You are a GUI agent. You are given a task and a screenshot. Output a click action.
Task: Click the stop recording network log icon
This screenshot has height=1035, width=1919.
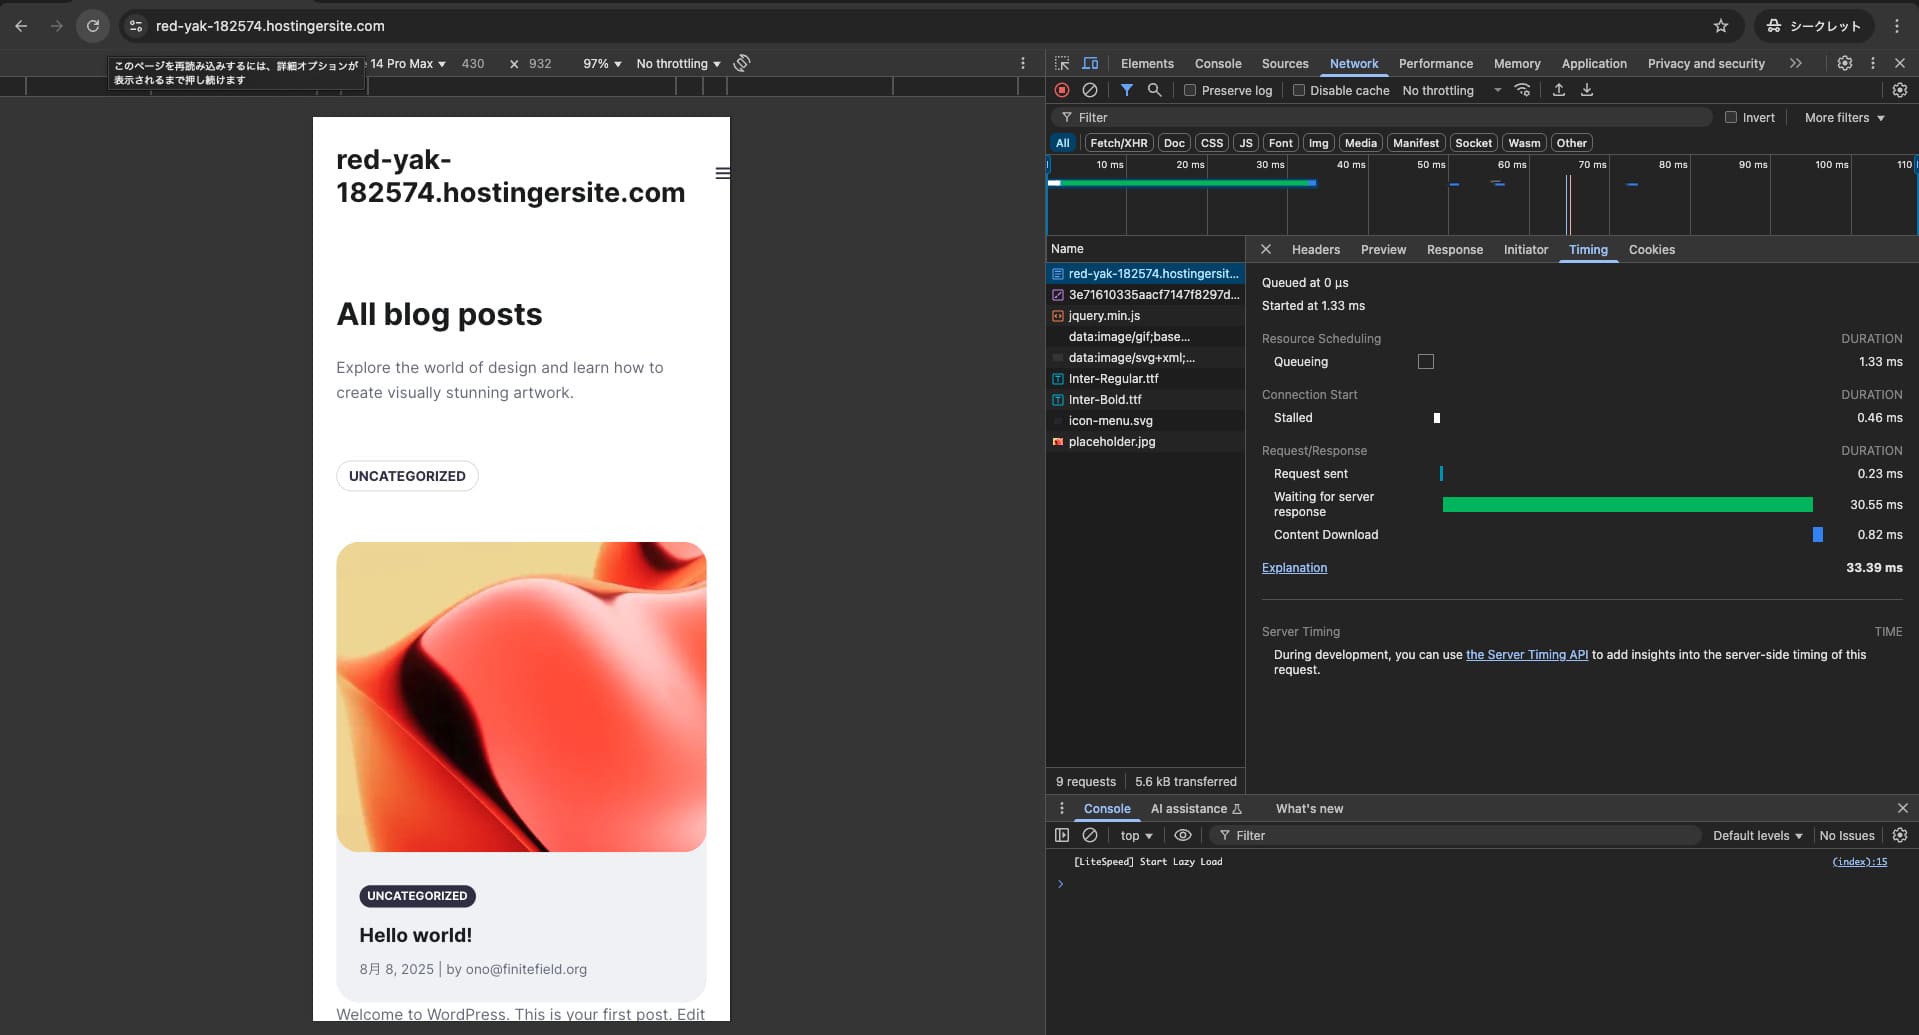pyautogui.click(x=1062, y=90)
